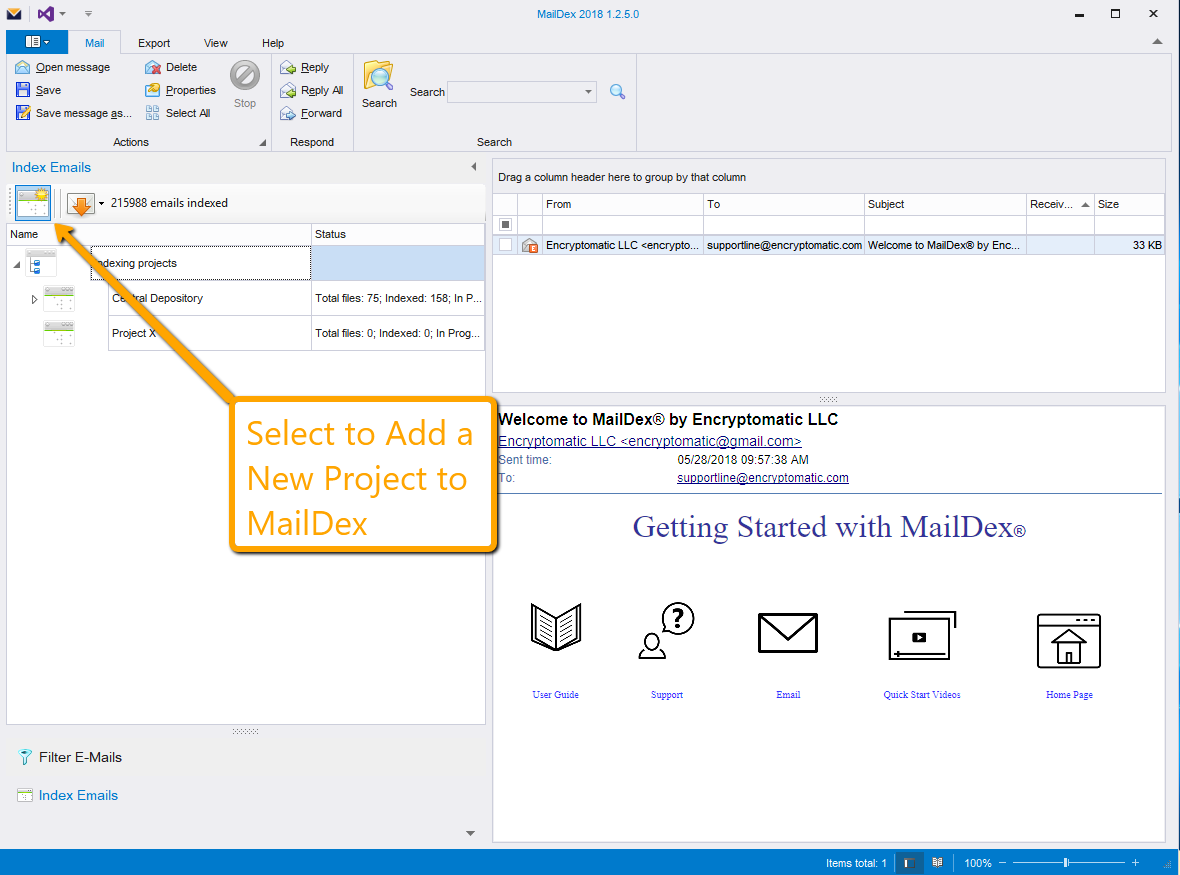Open the encryptomatic@gmail.com sender link
The height and width of the screenshot is (875, 1180).
tap(649, 441)
